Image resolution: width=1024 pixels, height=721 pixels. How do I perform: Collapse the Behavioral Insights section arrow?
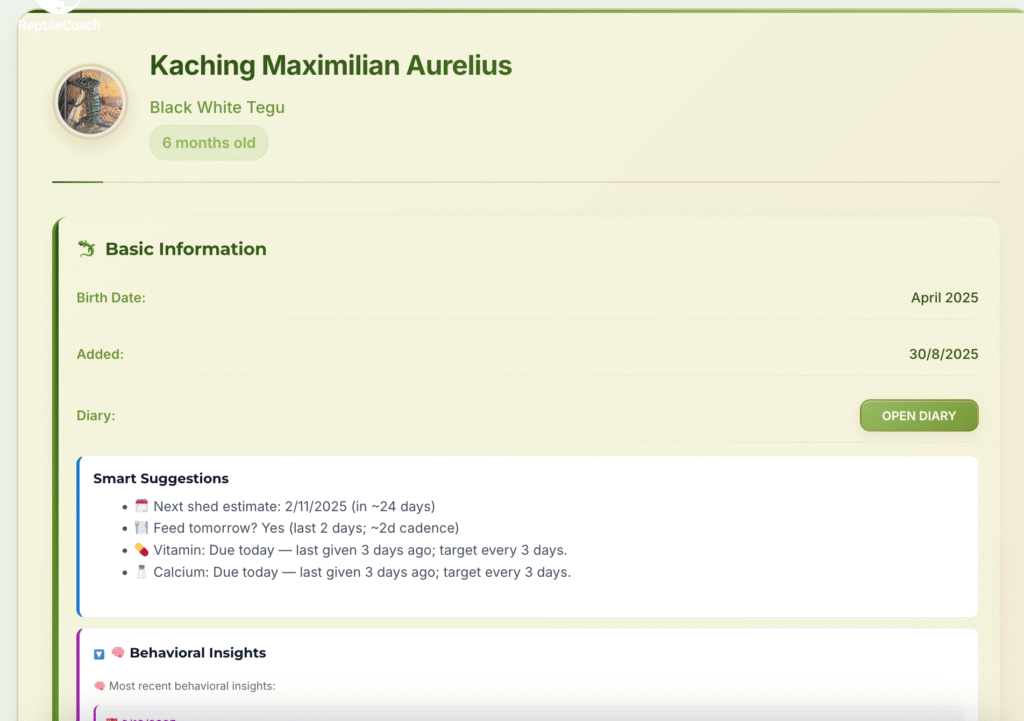pos(99,654)
